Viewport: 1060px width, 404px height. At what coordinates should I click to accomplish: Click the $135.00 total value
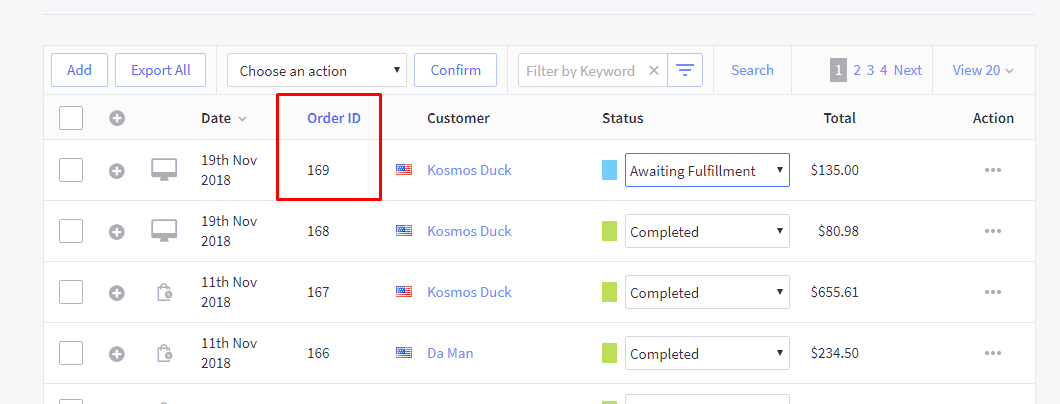835,170
